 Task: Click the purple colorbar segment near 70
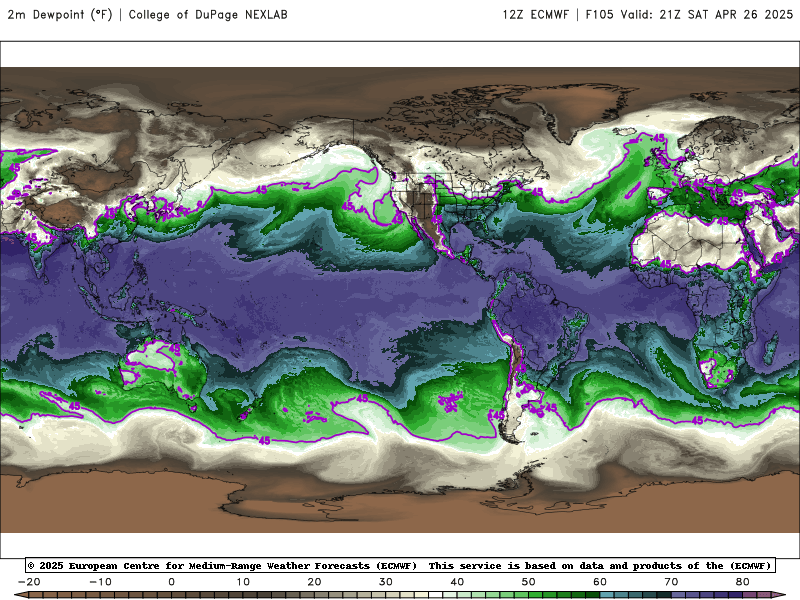tap(679, 596)
